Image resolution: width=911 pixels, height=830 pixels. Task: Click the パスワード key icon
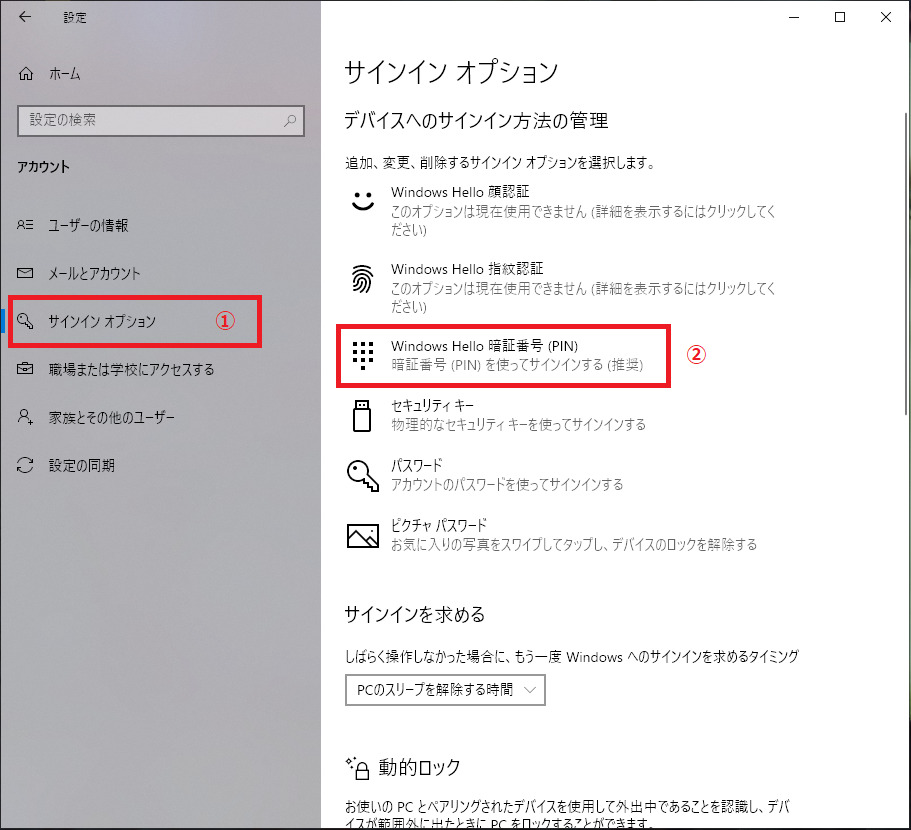pos(363,476)
